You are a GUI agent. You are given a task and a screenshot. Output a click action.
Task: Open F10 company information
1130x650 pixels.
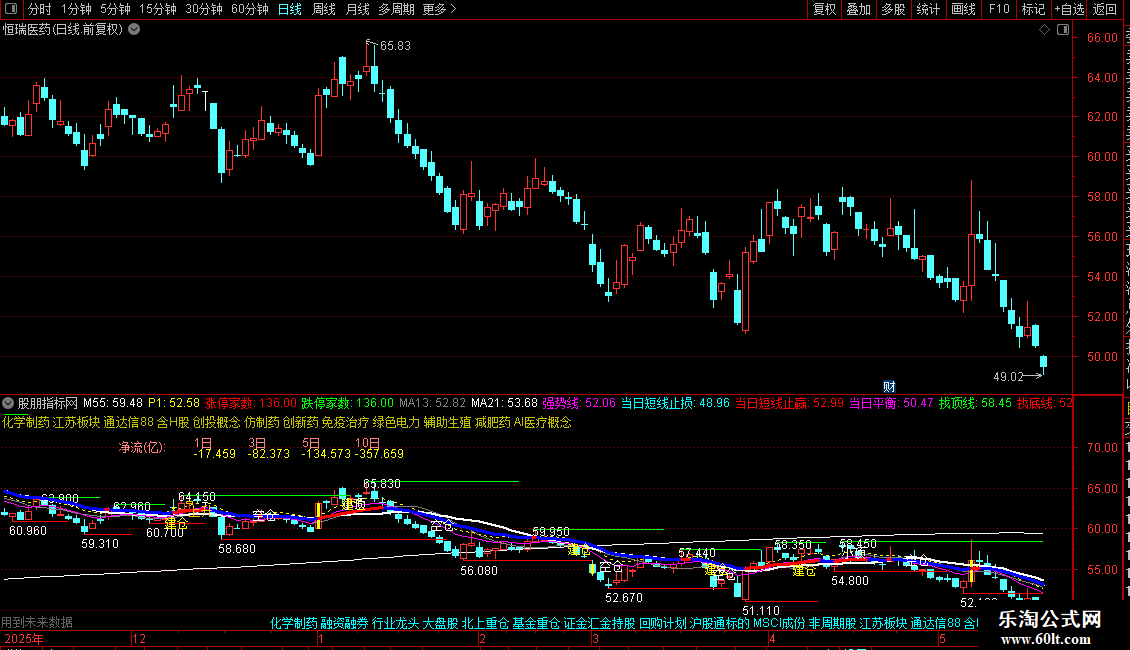coord(999,9)
